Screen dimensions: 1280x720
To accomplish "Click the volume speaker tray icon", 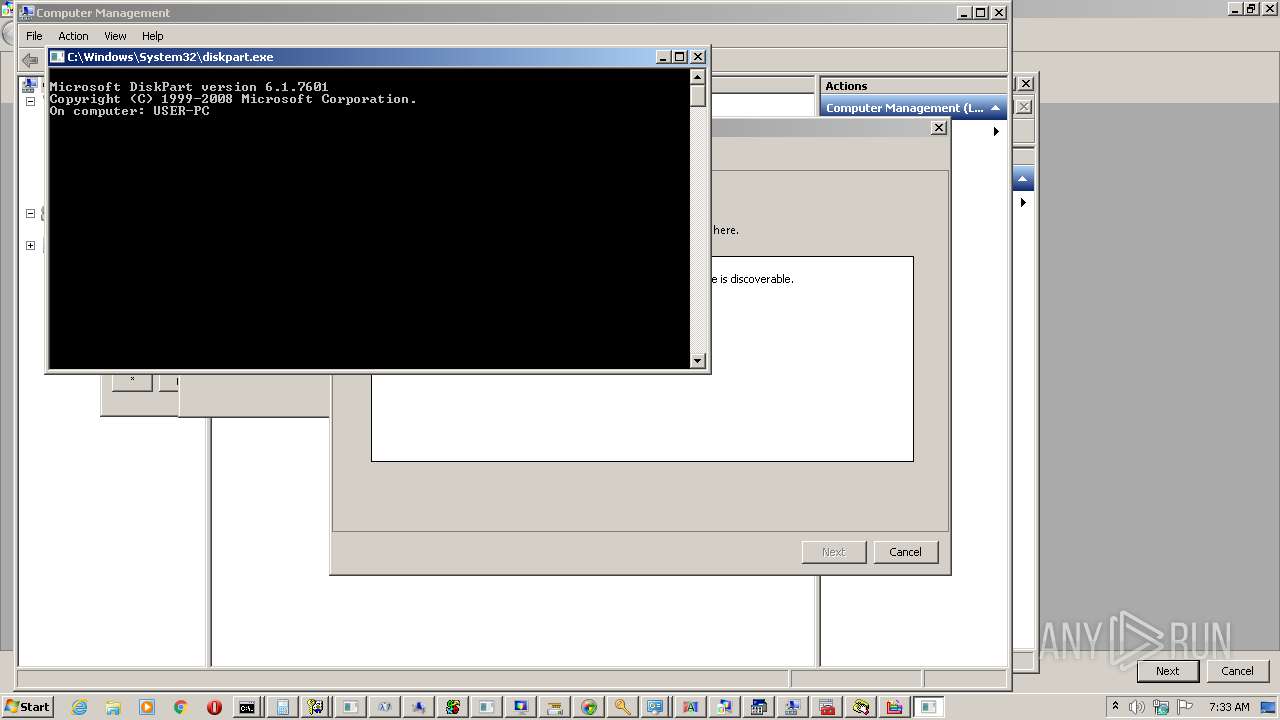I will click(x=1137, y=707).
